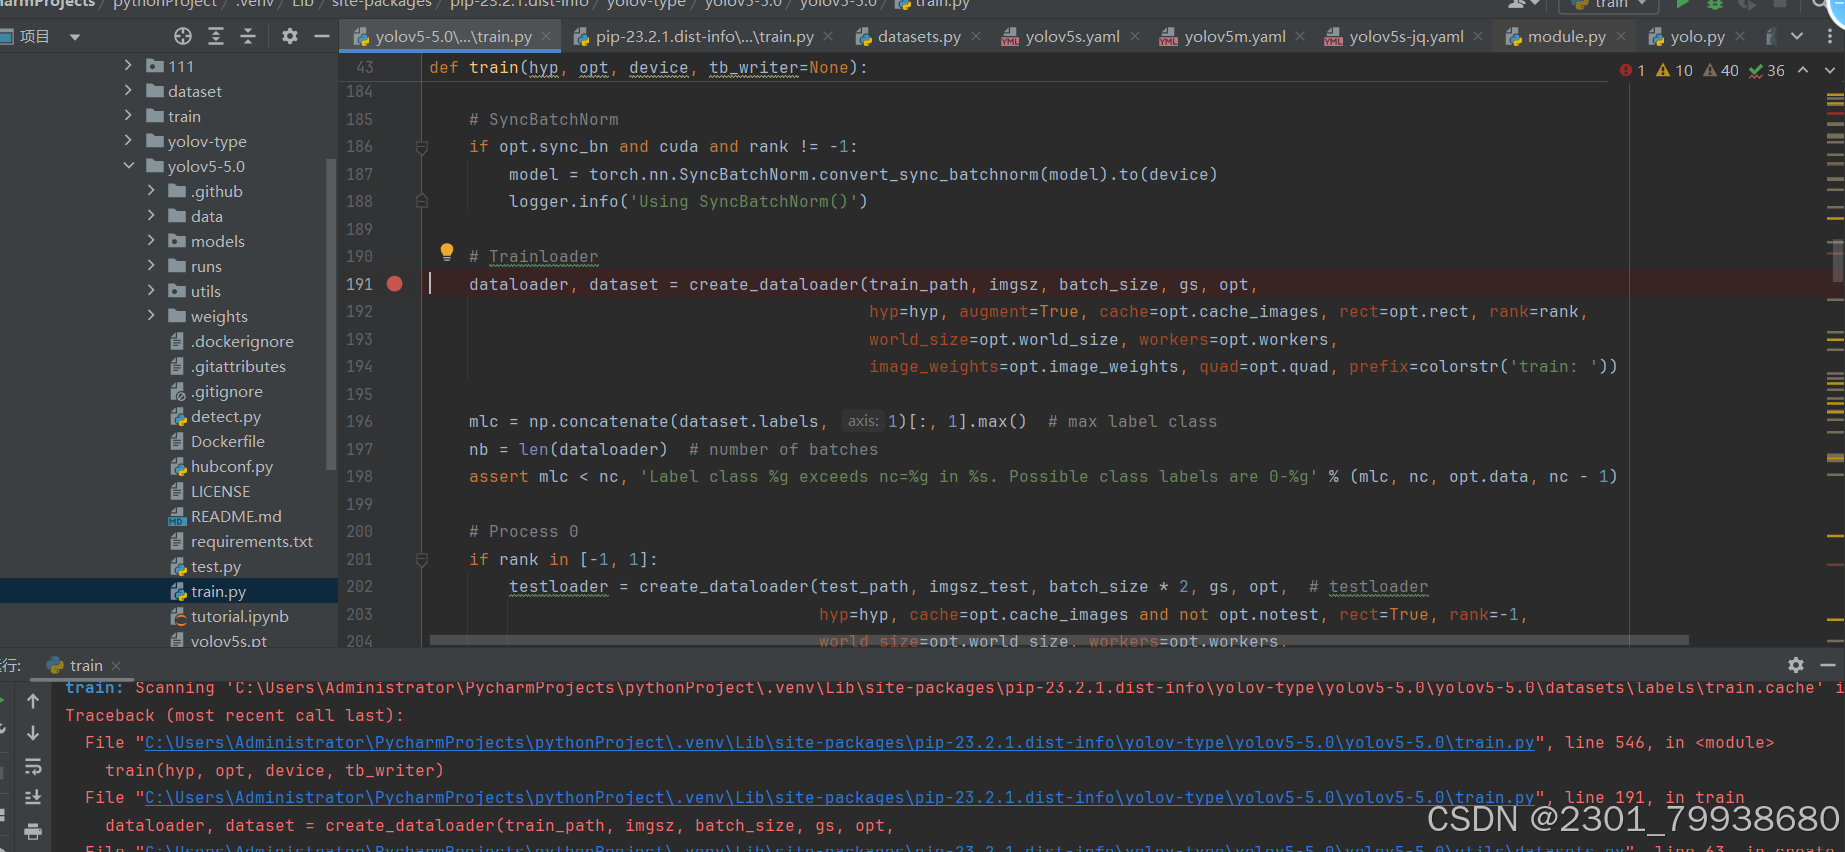Expand the weights folder
The height and width of the screenshot is (852, 1845).
click(151, 315)
